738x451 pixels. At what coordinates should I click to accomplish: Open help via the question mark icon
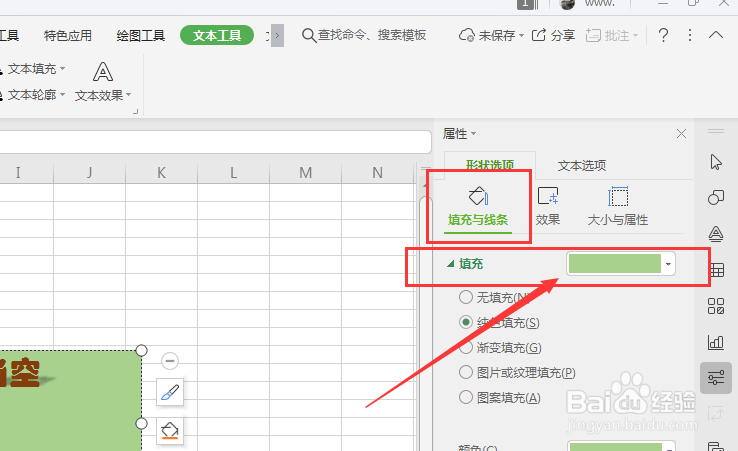tap(663, 35)
